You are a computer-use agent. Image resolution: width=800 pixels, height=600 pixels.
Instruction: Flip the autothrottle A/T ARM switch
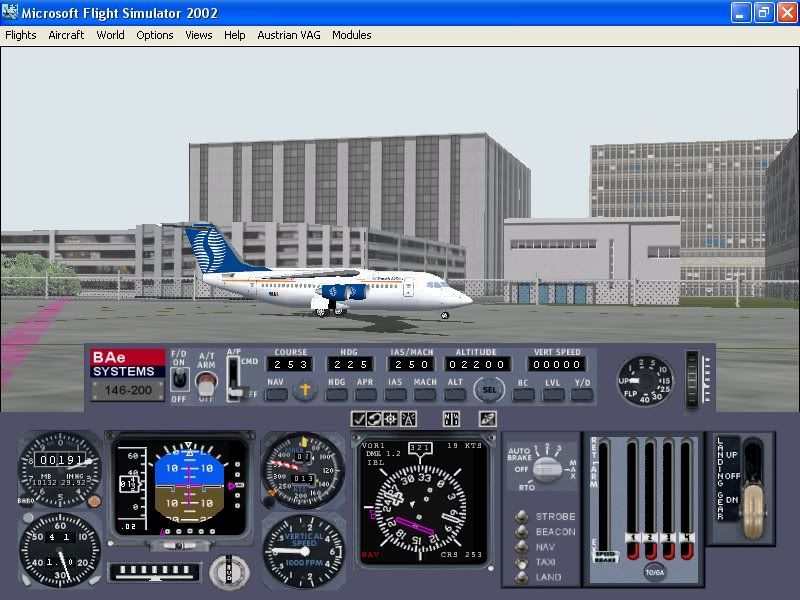coord(206,380)
